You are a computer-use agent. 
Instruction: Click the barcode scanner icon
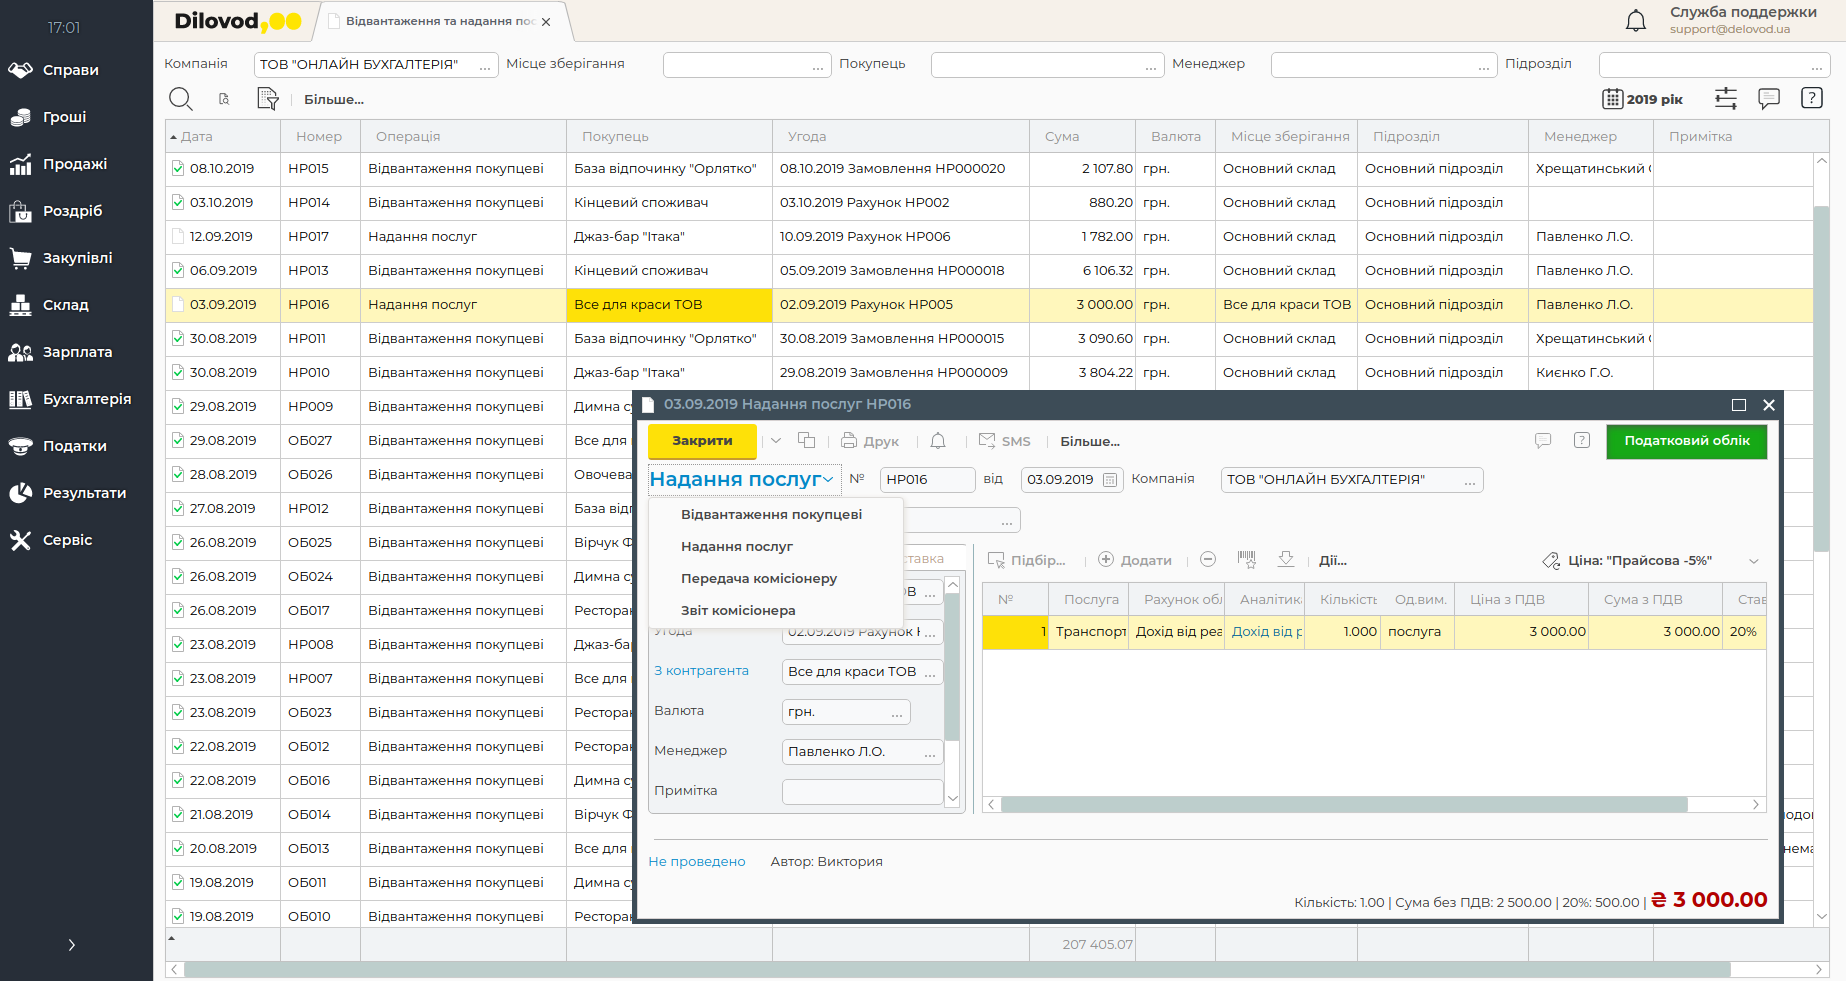pos(1246,560)
